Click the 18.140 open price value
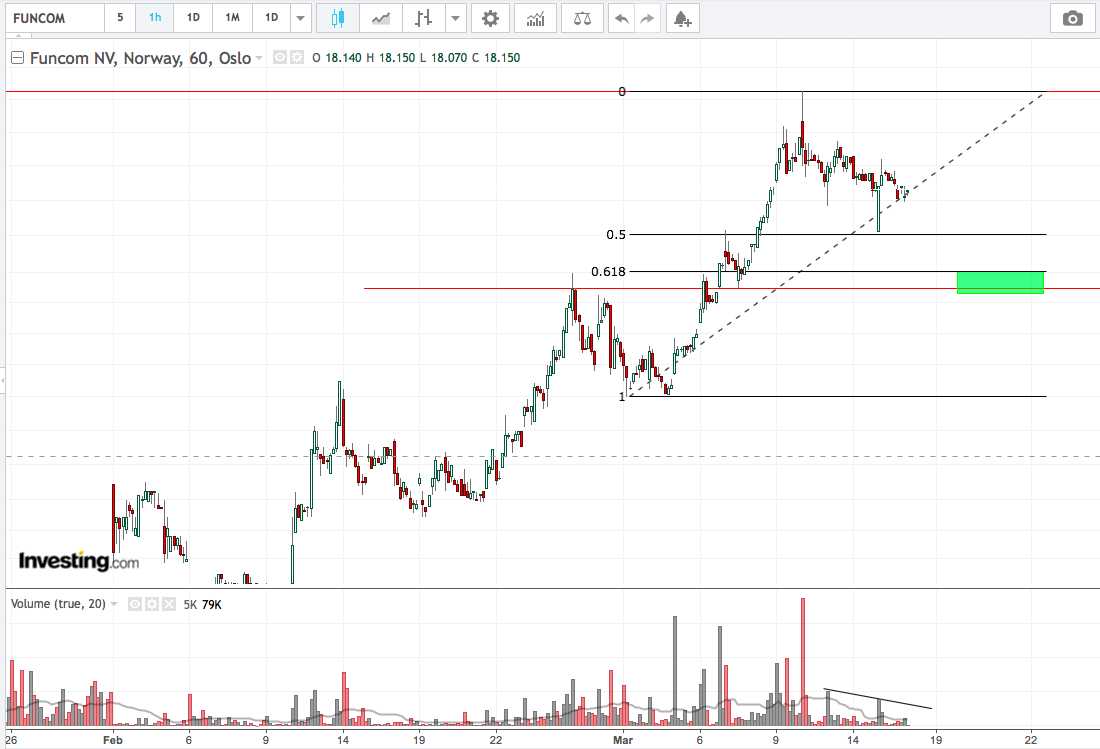 [343, 58]
